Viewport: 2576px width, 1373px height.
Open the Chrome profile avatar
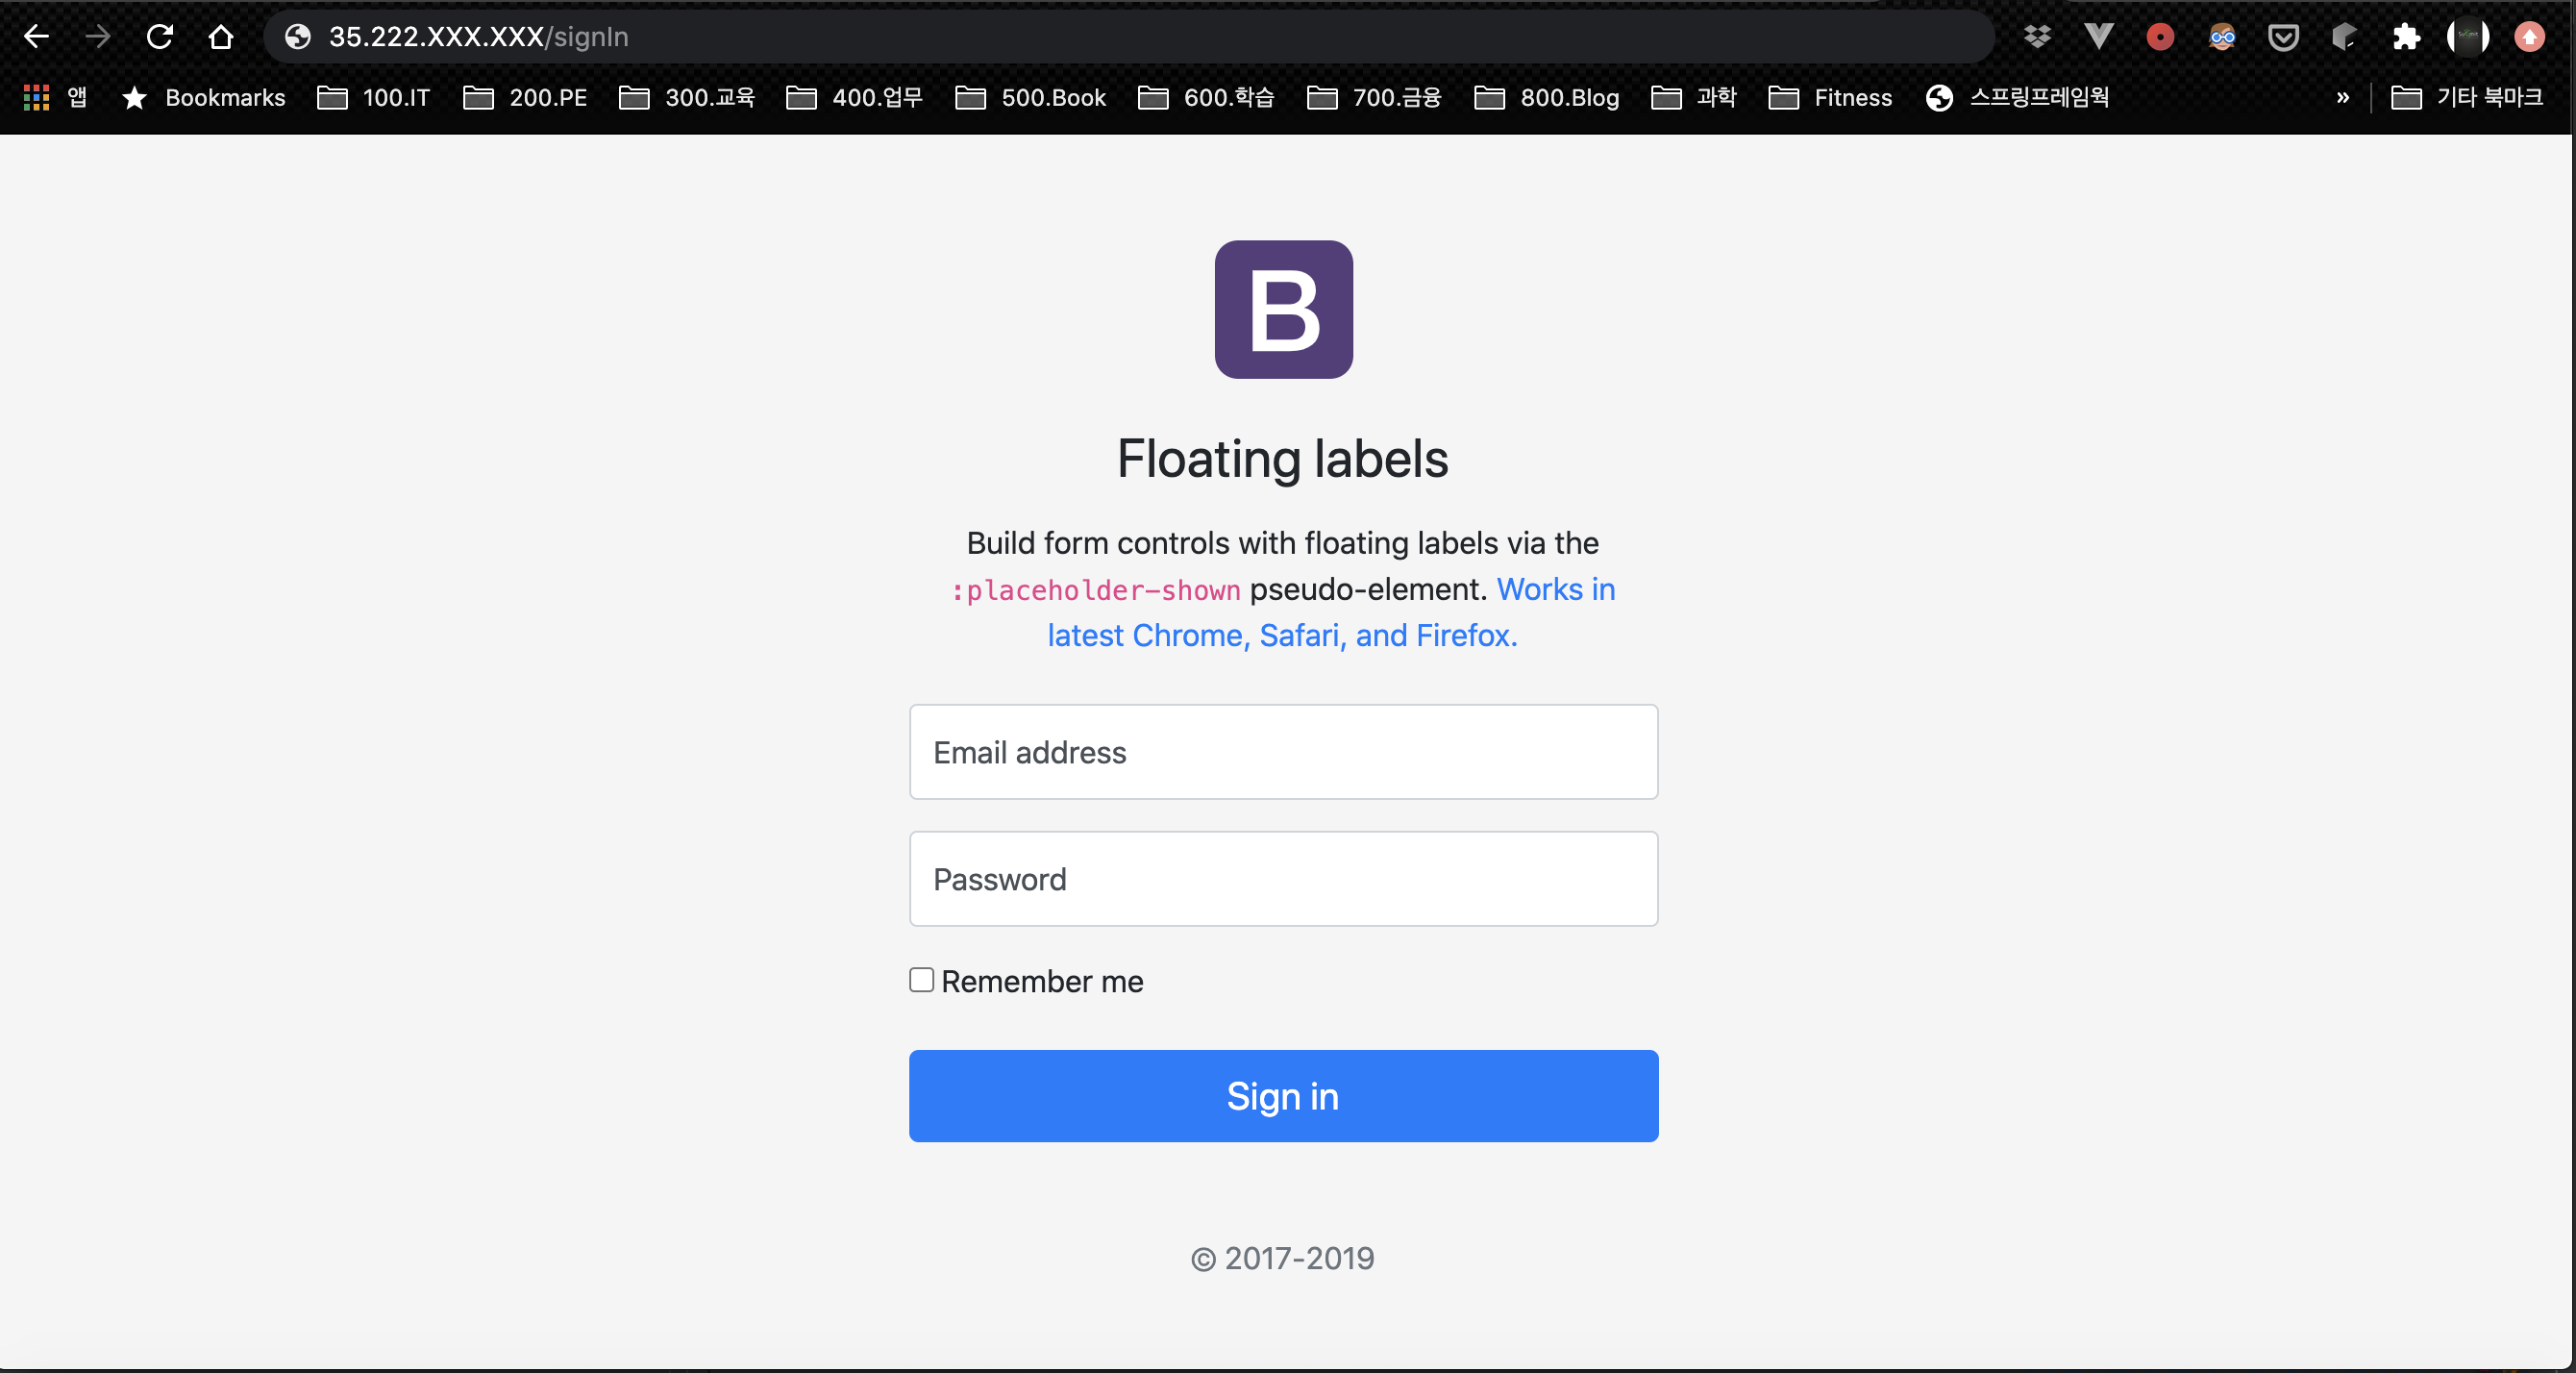coord(2468,37)
